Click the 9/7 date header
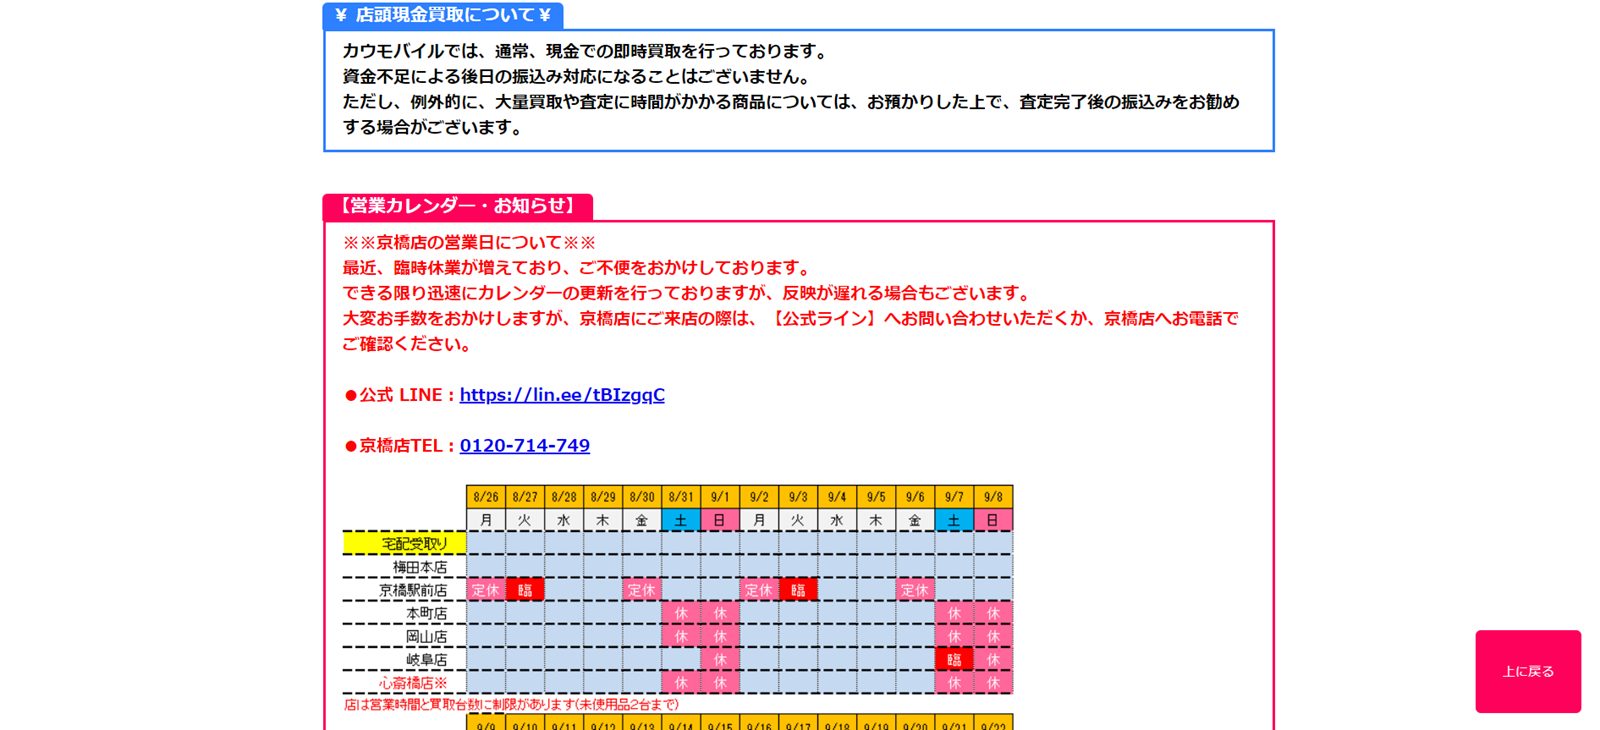The height and width of the screenshot is (730, 1600). coord(954,497)
